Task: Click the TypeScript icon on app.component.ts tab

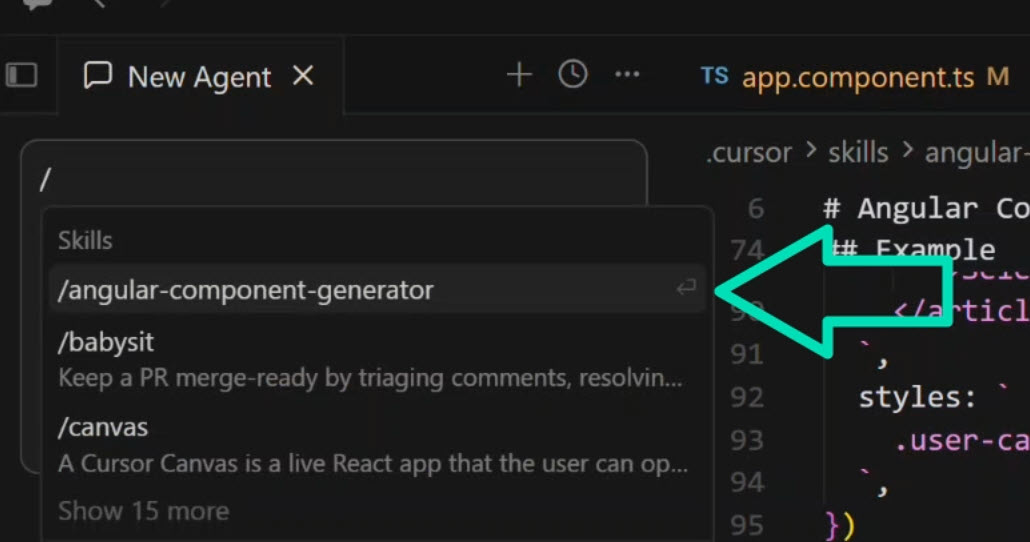Action: [715, 76]
